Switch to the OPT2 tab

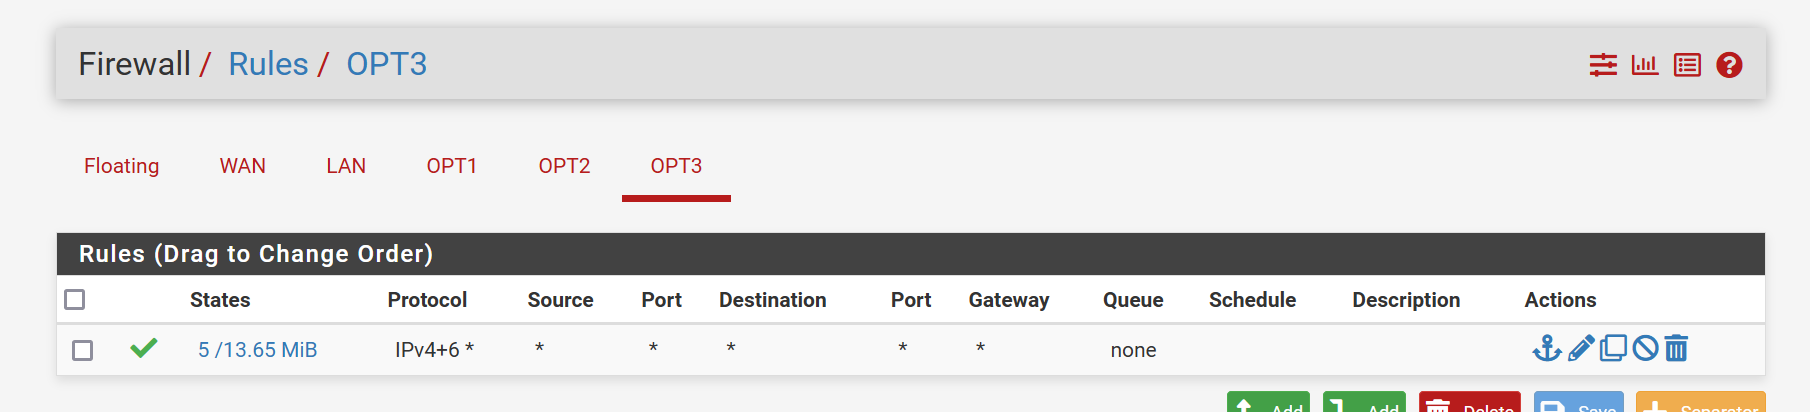564,166
